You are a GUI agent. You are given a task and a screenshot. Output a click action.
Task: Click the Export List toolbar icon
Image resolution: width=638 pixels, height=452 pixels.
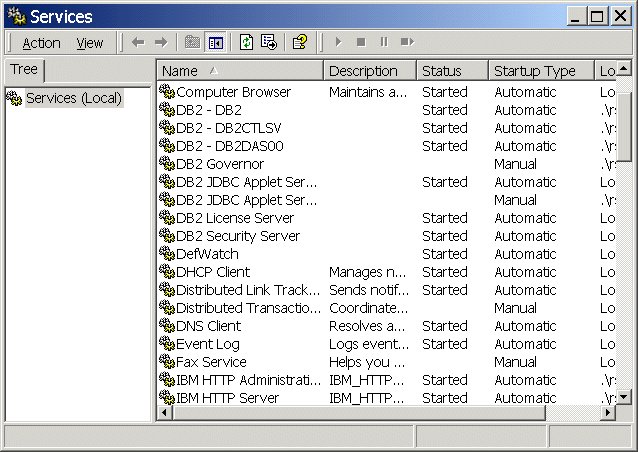coord(269,42)
